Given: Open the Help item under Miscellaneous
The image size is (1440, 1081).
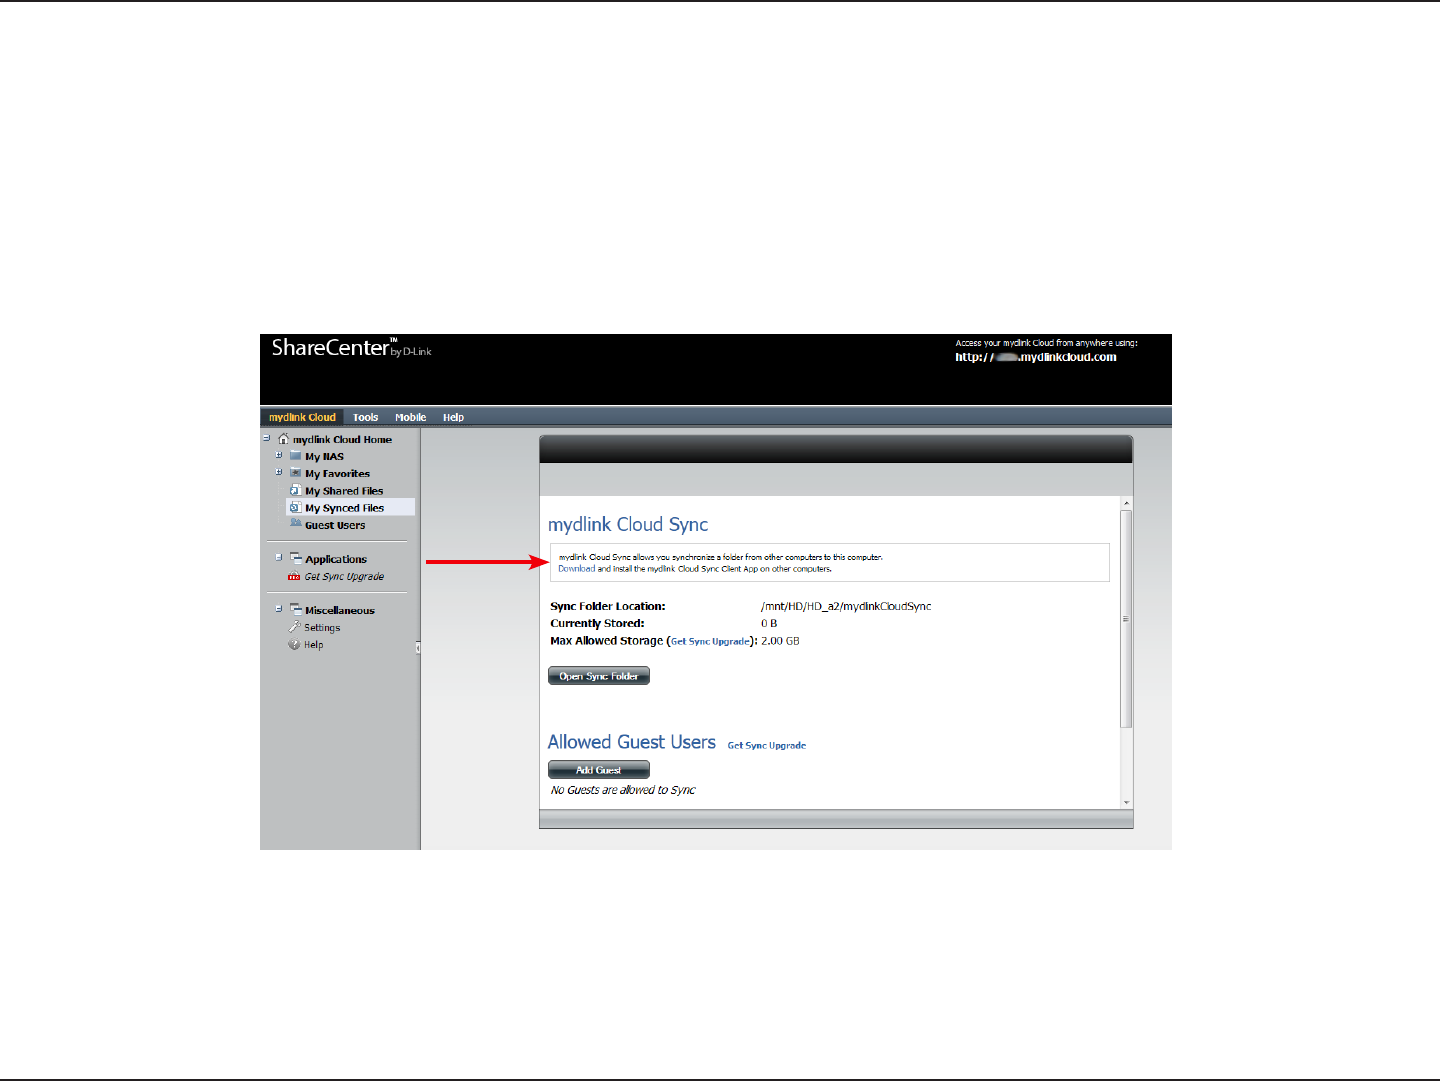Looking at the screenshot, I should tap(313, 645).
